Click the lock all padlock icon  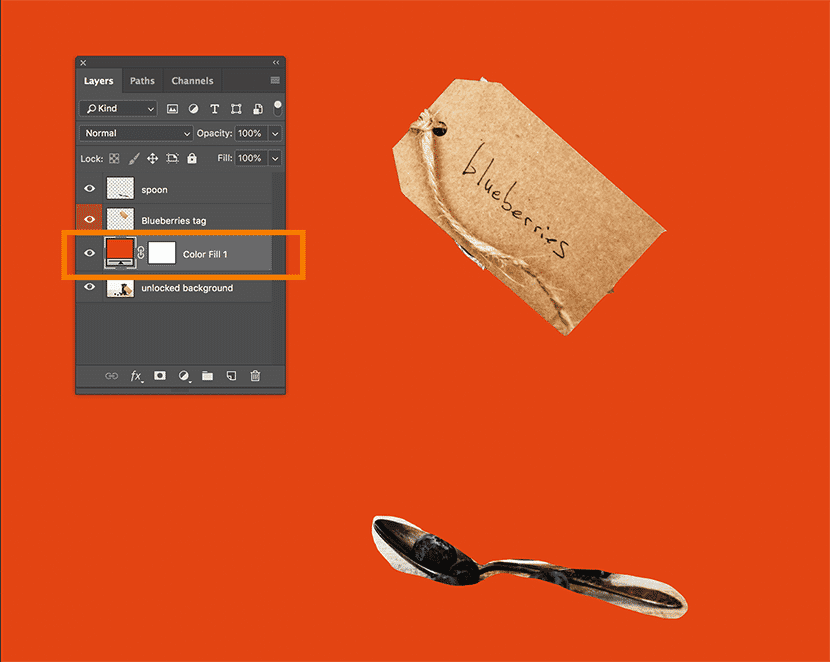tap(192, 159)
